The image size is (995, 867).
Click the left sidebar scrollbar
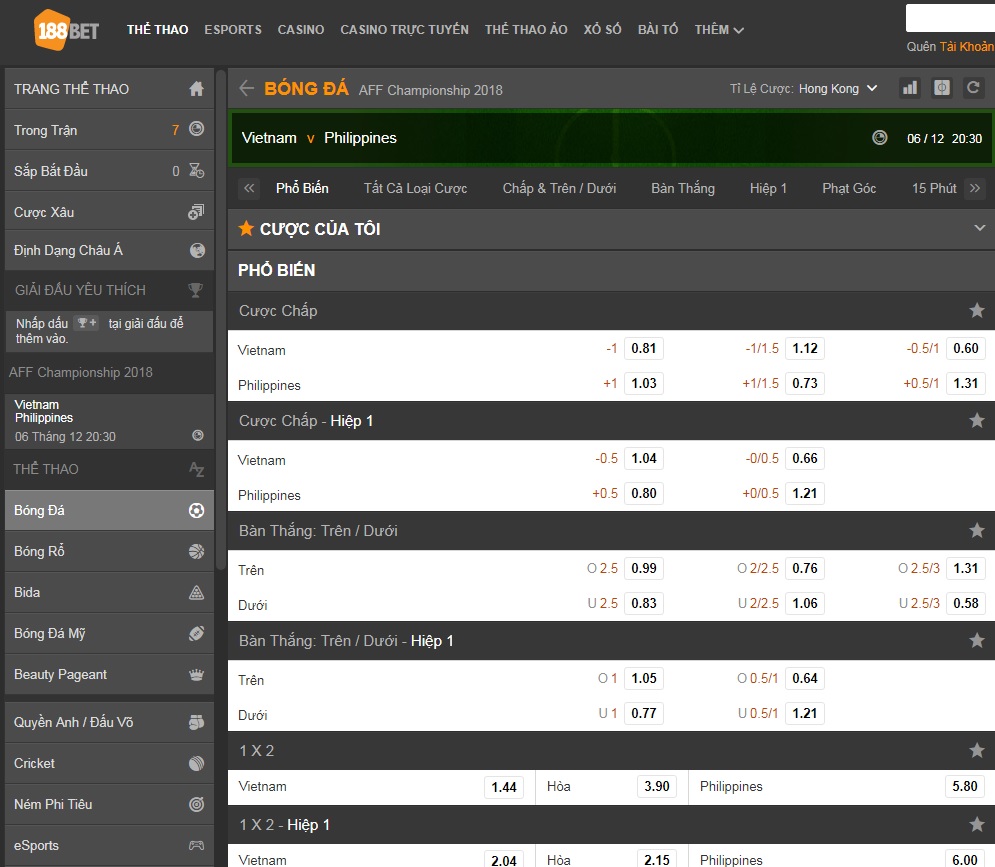pyautogui.click(x=220, y=320)
